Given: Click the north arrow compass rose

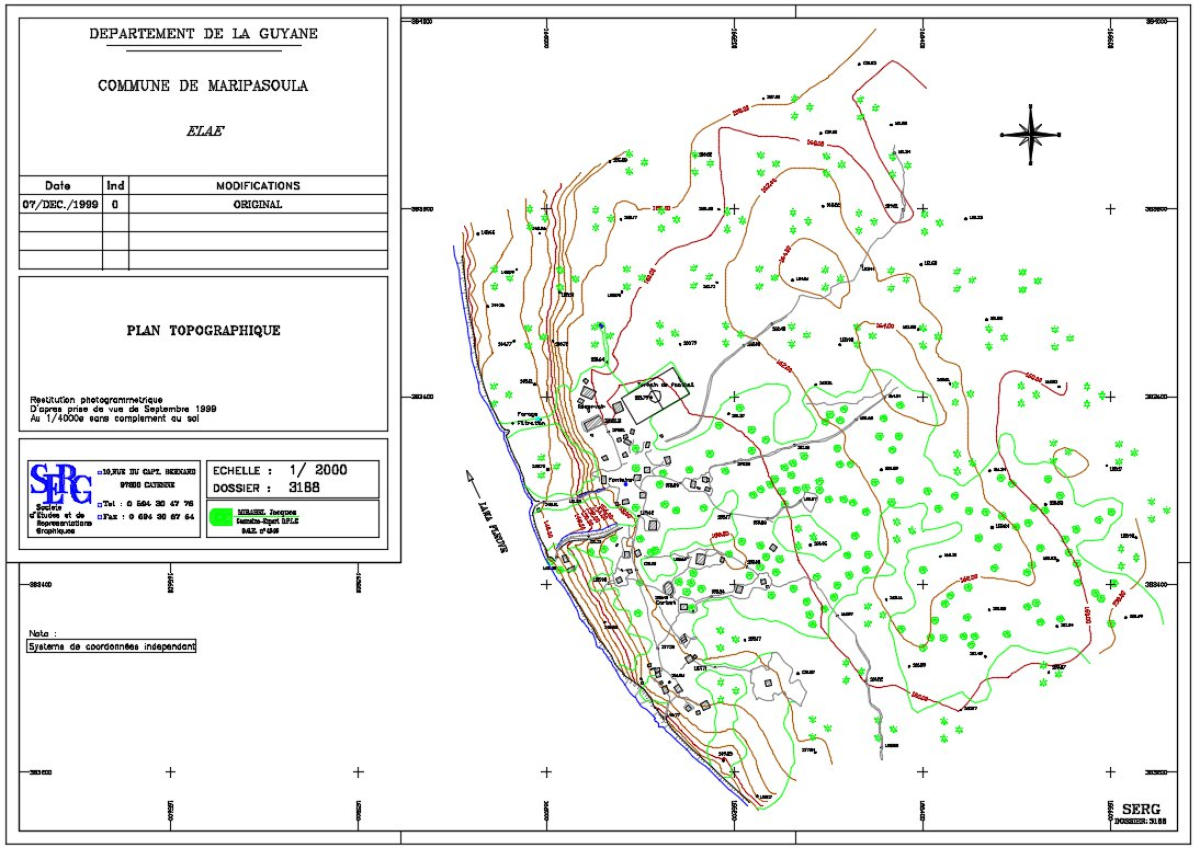Looking at the screenshot, I should pos(1031,131).
